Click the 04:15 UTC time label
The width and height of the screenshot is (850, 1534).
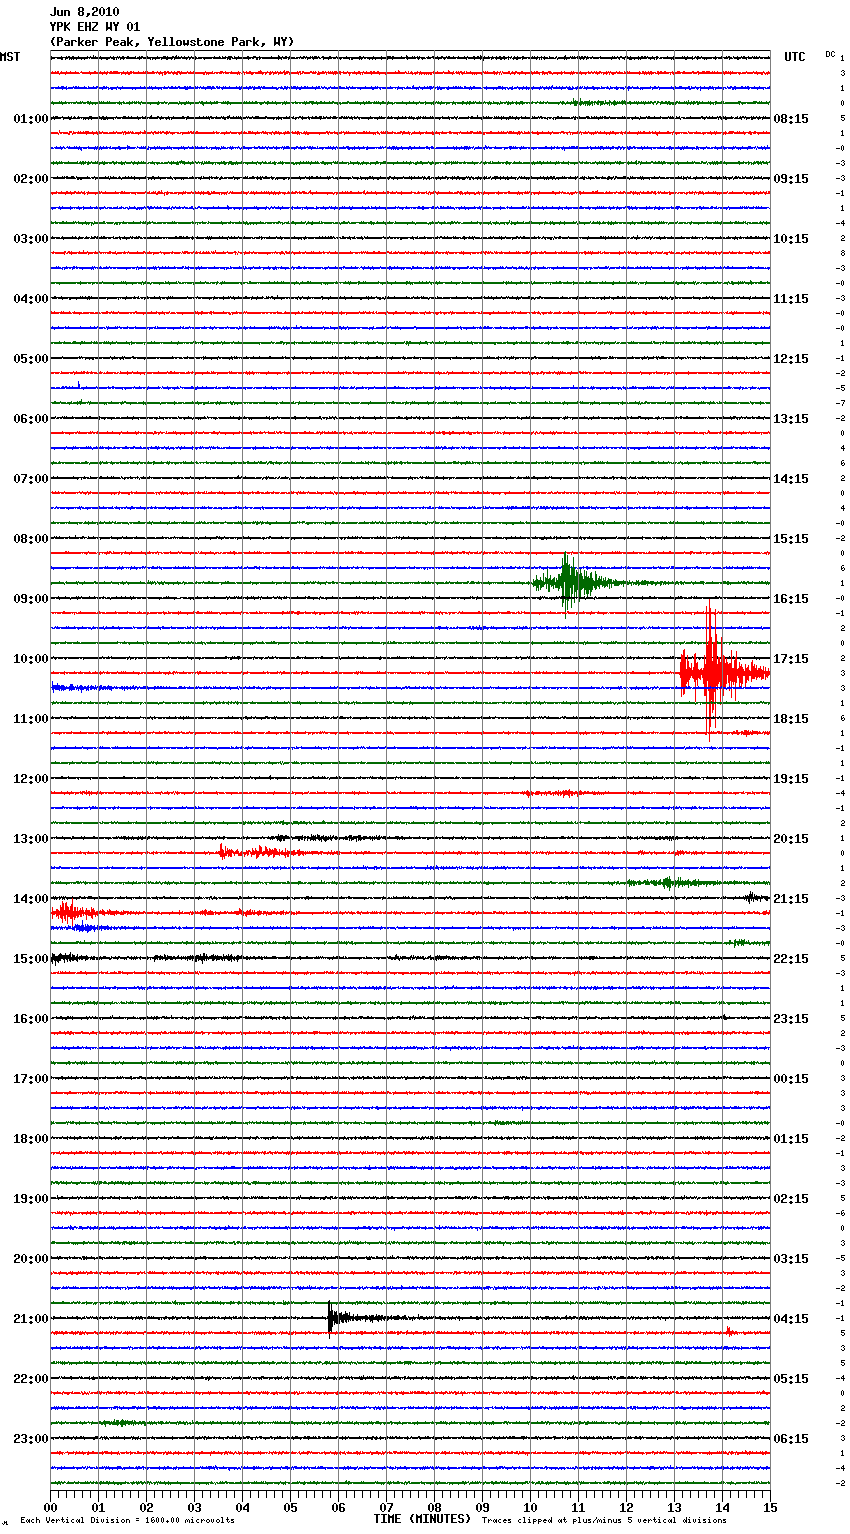791,1319
